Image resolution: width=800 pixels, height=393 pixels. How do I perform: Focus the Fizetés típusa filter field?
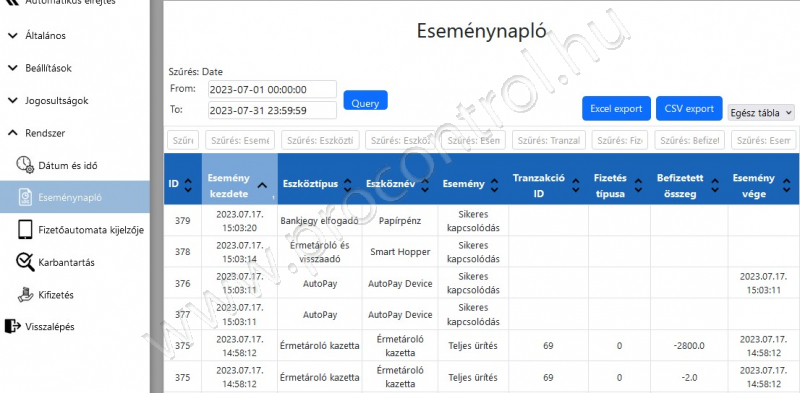[x=619, y=140]
